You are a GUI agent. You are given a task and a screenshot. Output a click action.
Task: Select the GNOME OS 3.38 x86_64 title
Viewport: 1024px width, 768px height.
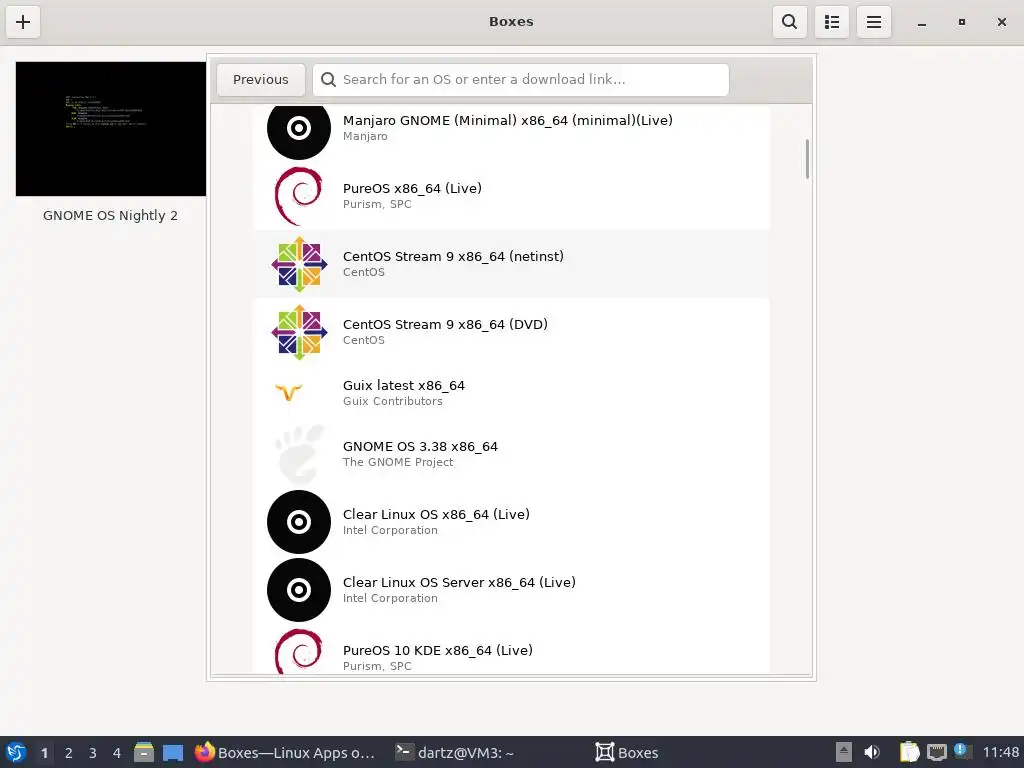(420, 446)
